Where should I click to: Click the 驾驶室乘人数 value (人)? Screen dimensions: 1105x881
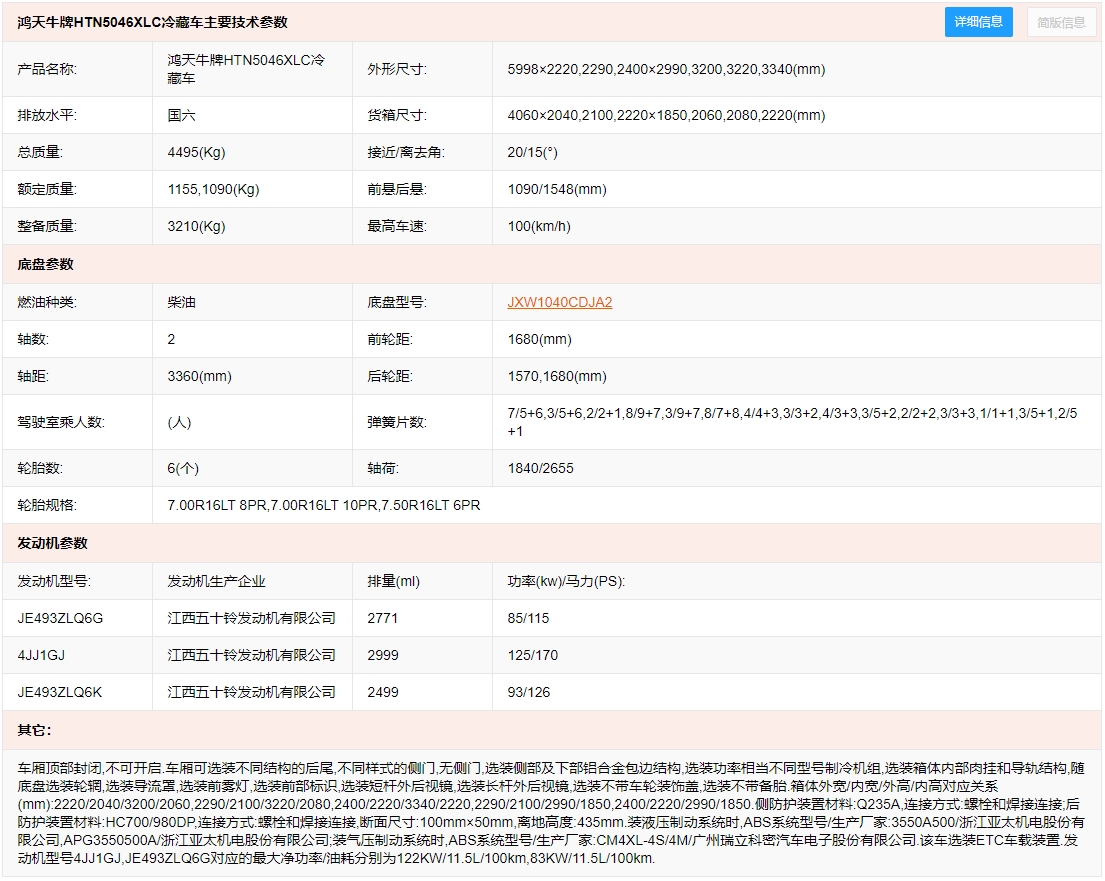coord(179,422)
